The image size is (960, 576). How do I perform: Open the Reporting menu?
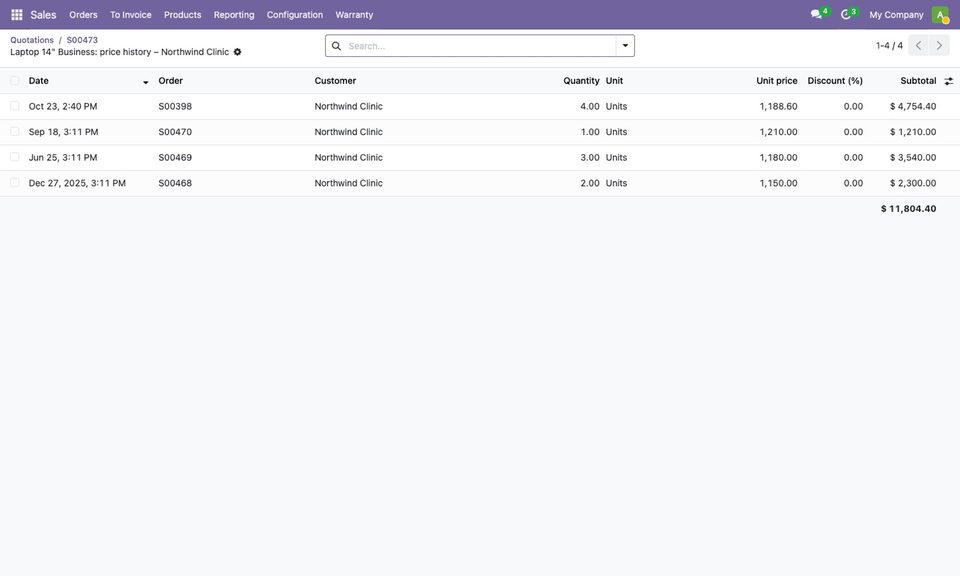pos(234,15)
